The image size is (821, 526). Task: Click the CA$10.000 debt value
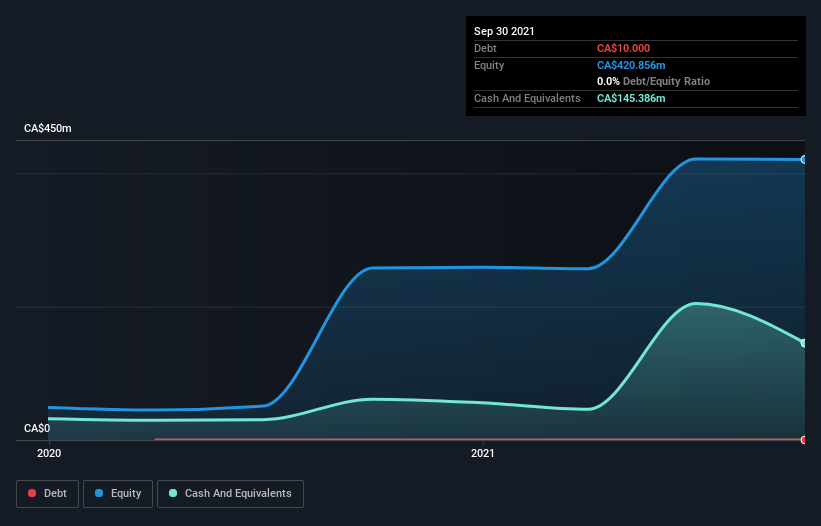click(x=624, y=48)
